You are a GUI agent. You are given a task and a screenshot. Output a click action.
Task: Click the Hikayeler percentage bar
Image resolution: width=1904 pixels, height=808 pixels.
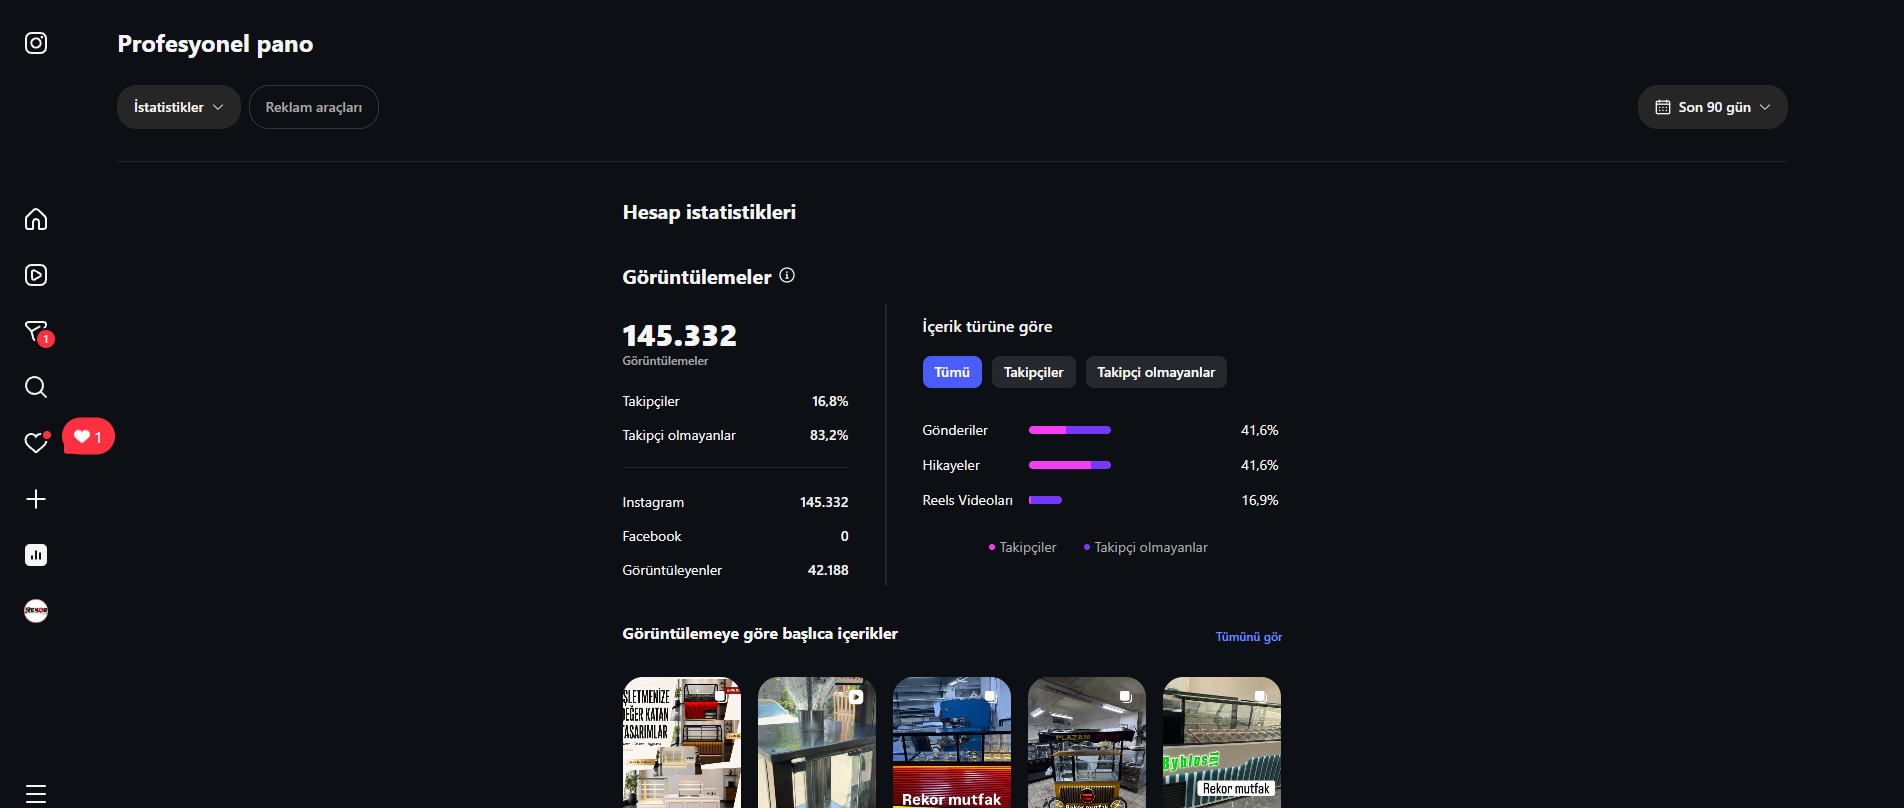[1070, 465]
